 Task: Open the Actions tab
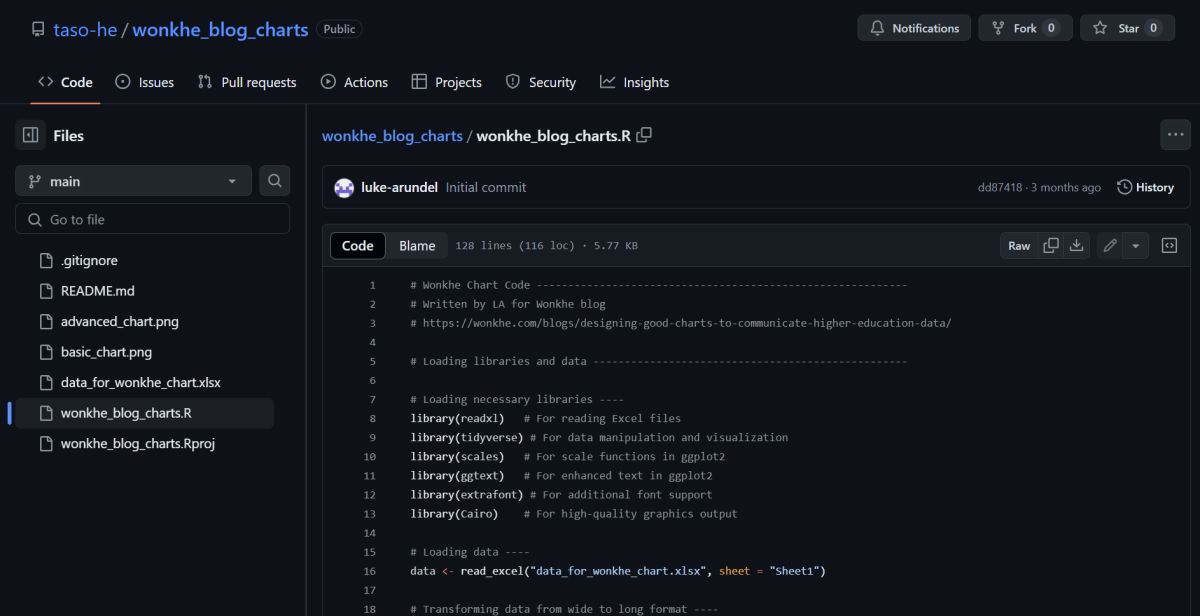click(x=354, y=82)
